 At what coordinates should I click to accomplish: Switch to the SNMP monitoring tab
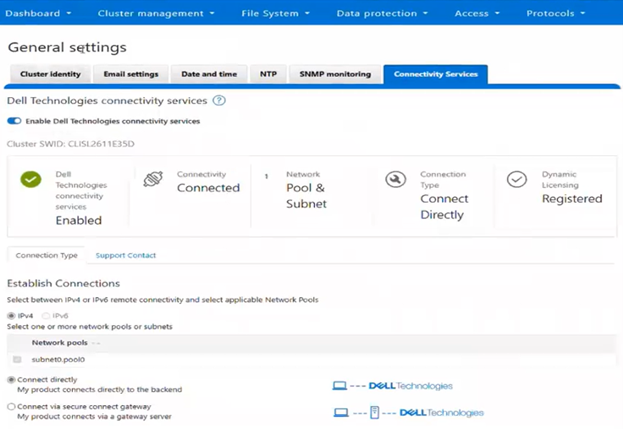(335, 74)
